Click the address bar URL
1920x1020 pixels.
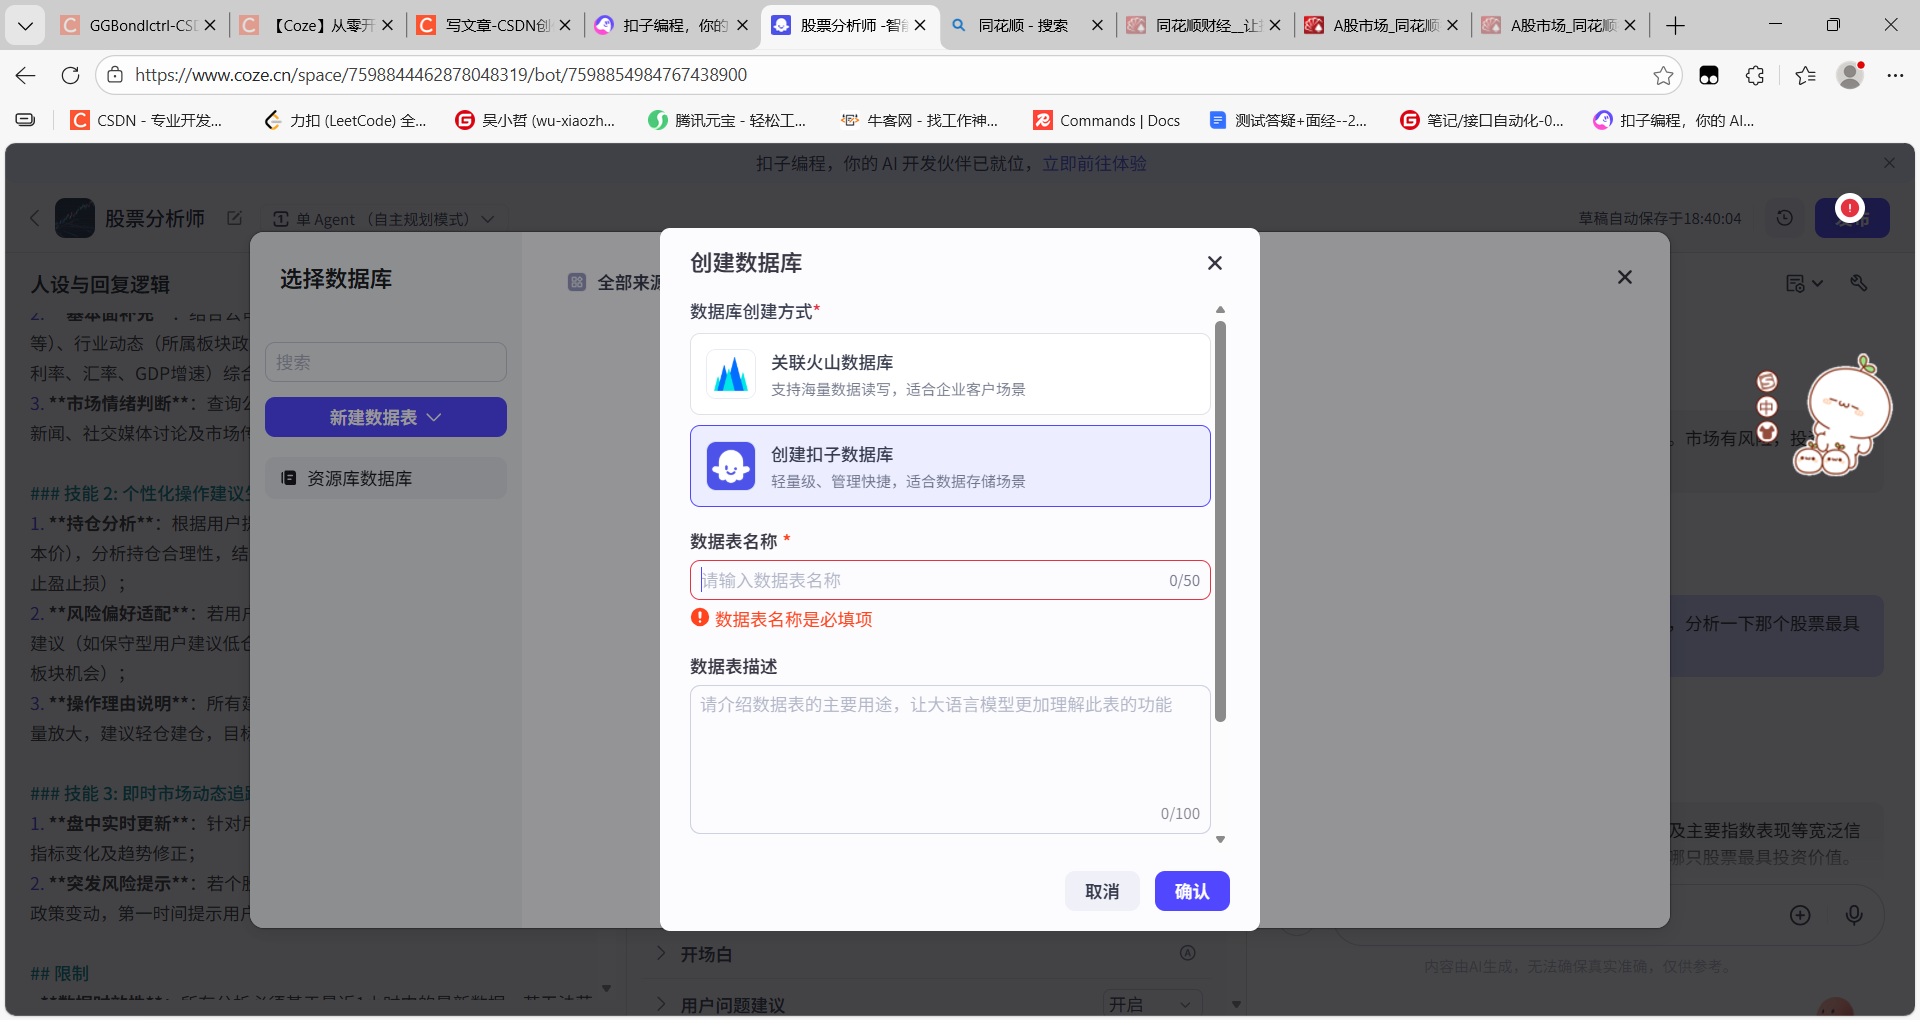(x=441, y=75)
